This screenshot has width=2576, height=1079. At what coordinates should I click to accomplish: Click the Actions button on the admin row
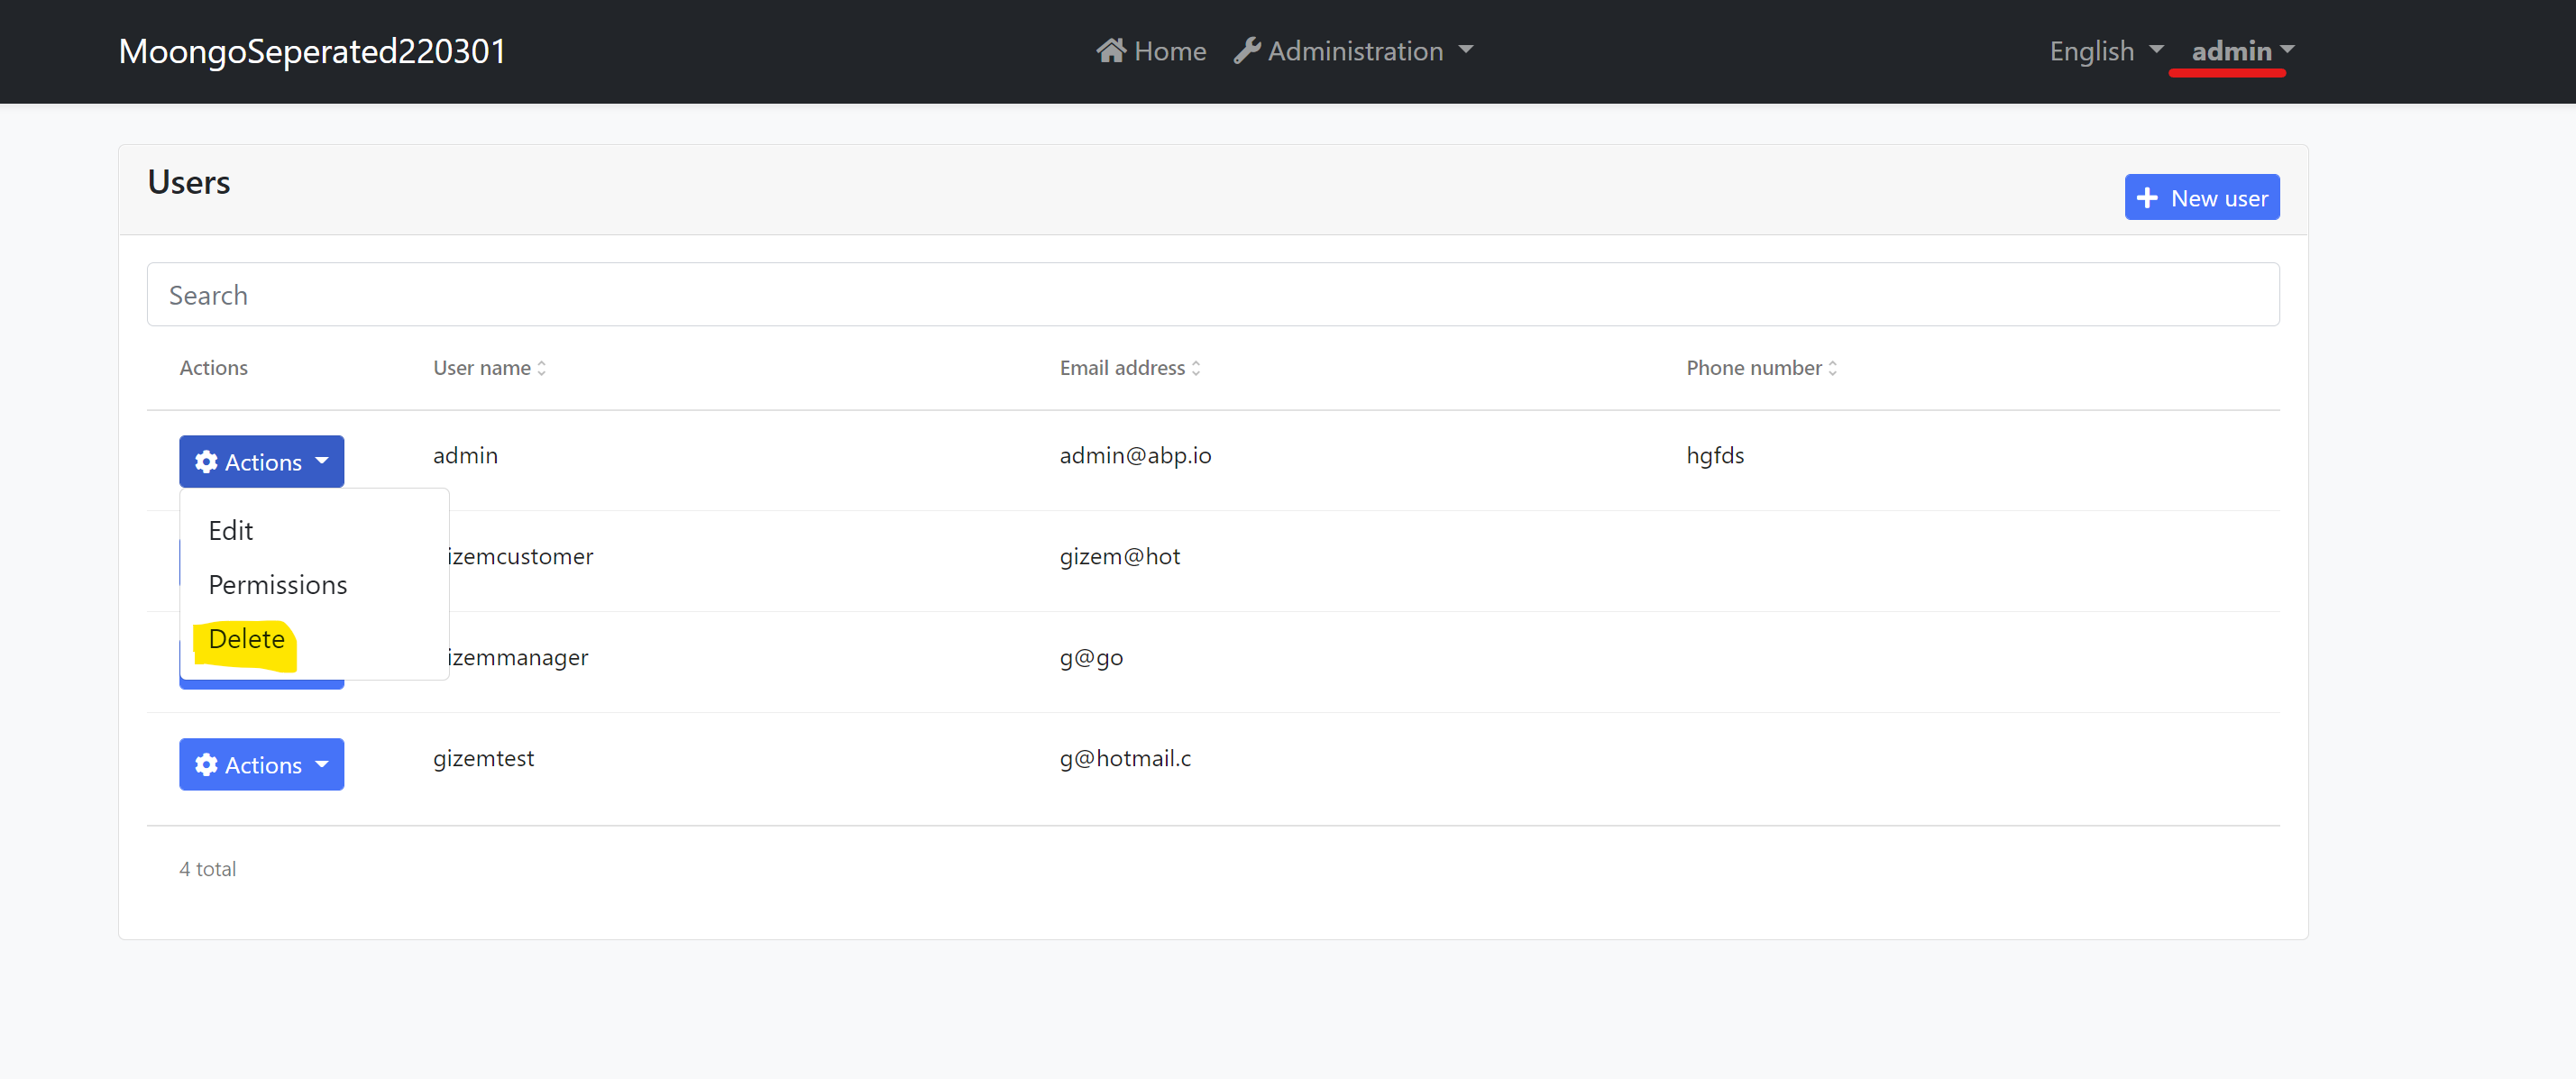click(x=261, y=461)
